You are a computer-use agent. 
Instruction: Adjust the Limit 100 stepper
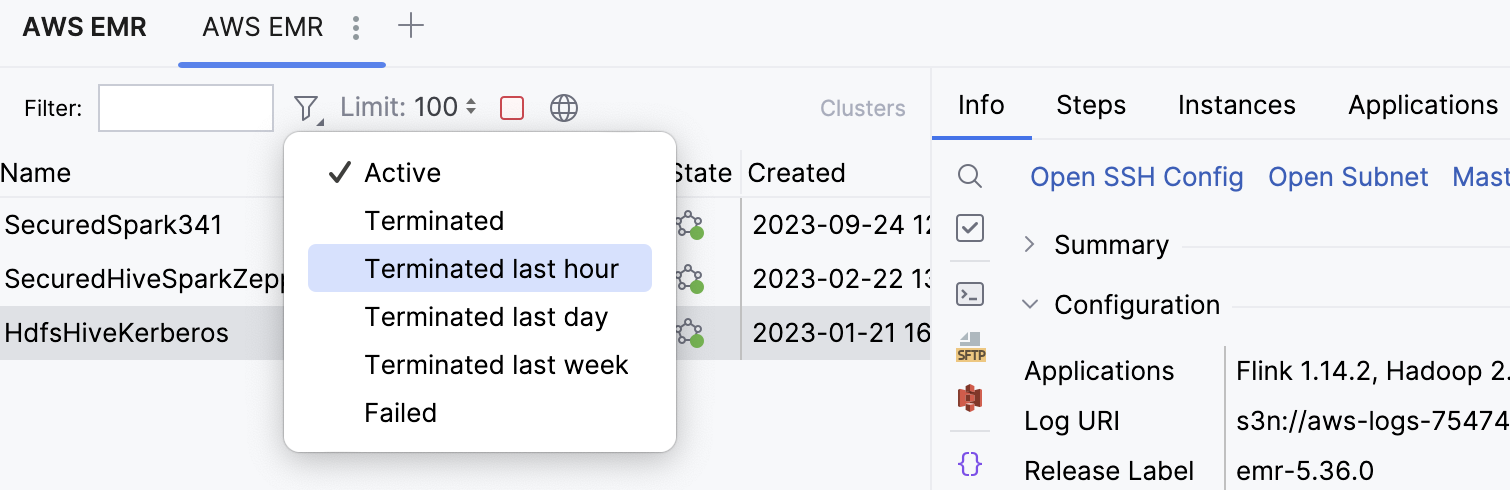(471, 107)
